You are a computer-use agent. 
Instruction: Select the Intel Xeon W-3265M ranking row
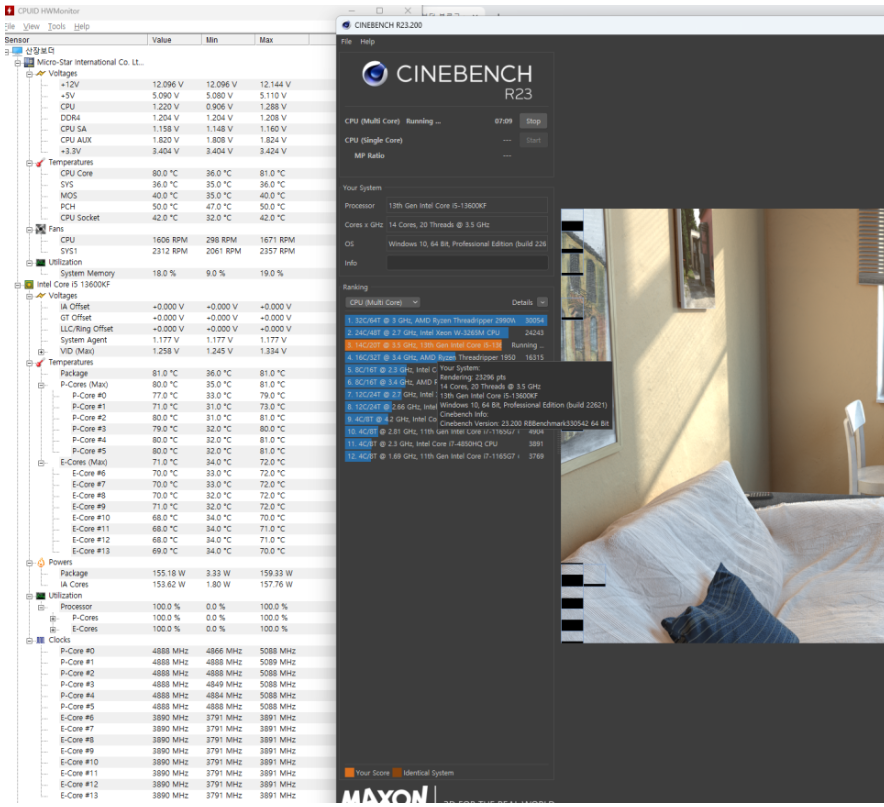pos(445,333)
